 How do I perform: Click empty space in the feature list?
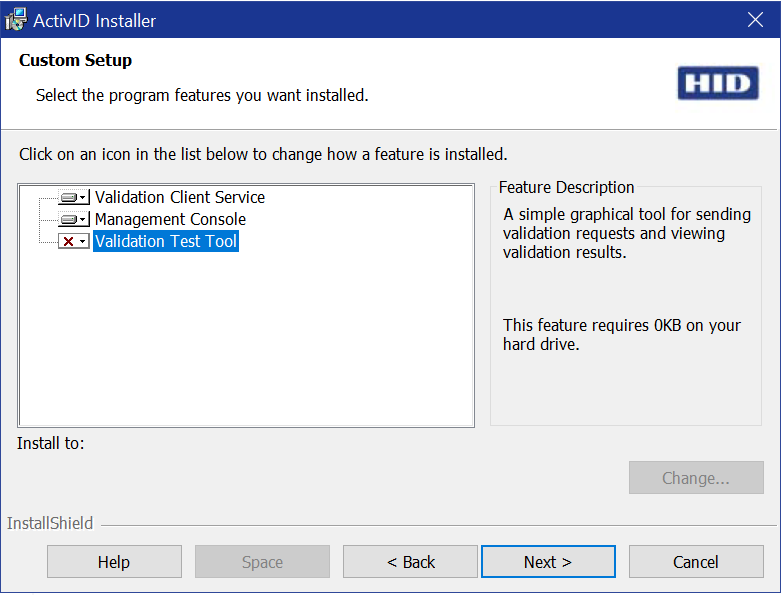click(x=246, y=339)
